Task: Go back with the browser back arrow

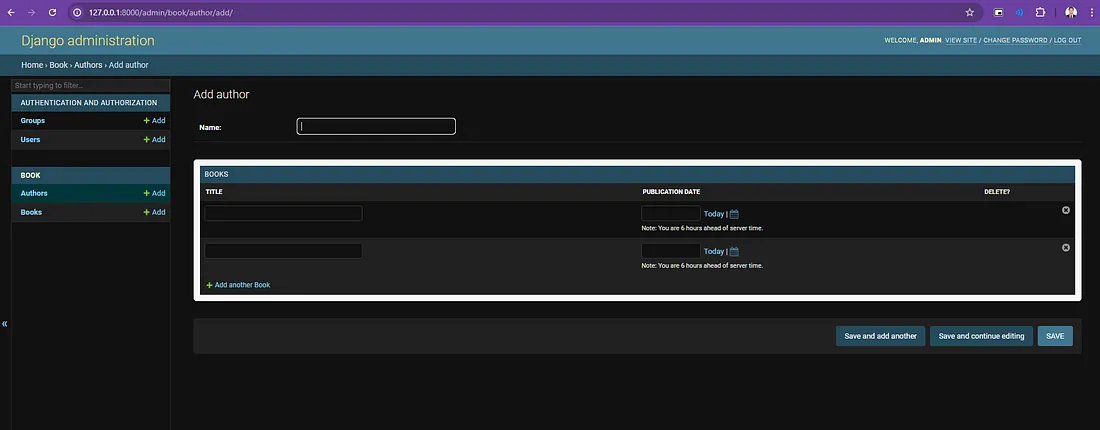Action: point(11,13)
